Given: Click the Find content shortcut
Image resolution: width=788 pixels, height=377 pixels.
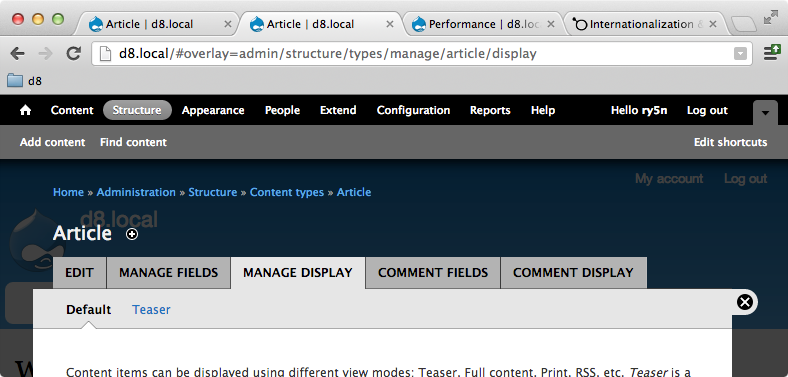Looking at the screenshot, I should [133, 142].
